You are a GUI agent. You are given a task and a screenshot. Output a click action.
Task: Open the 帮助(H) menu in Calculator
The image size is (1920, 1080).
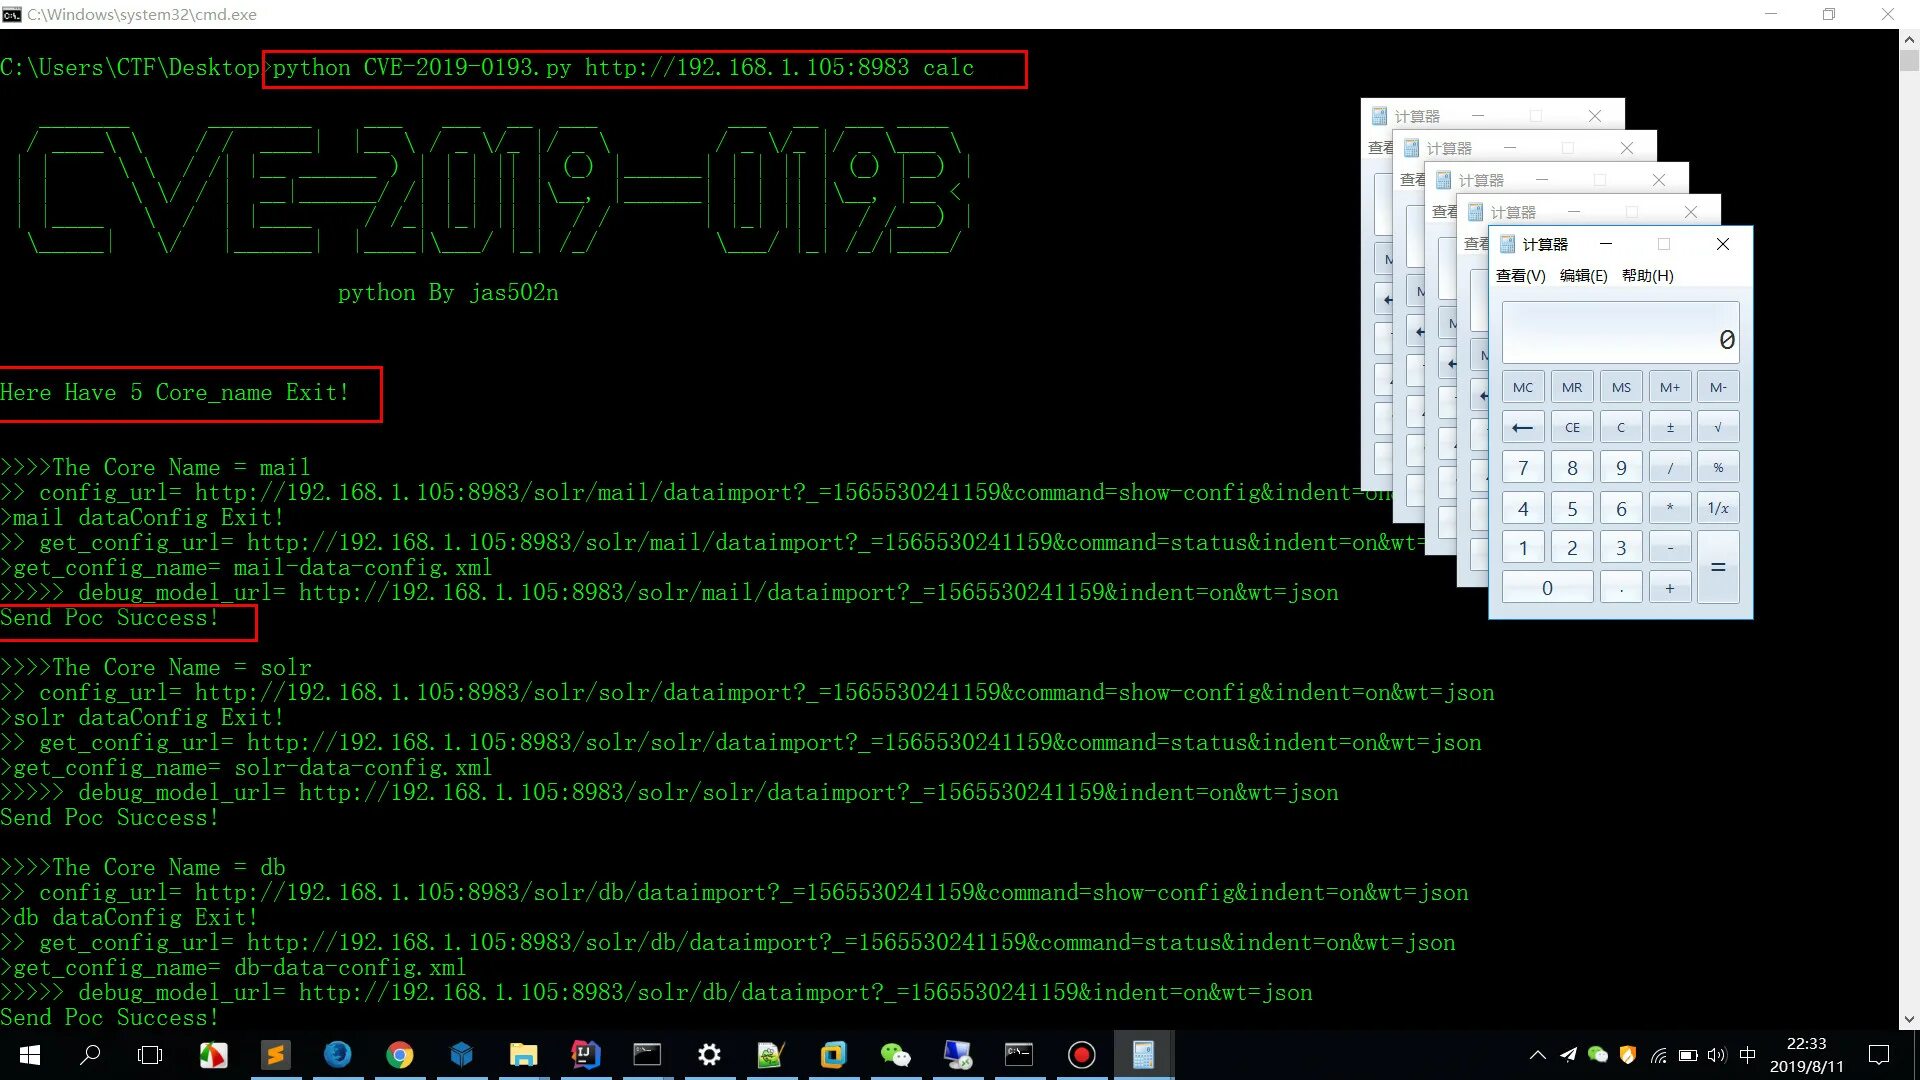tap(1647, 276)
